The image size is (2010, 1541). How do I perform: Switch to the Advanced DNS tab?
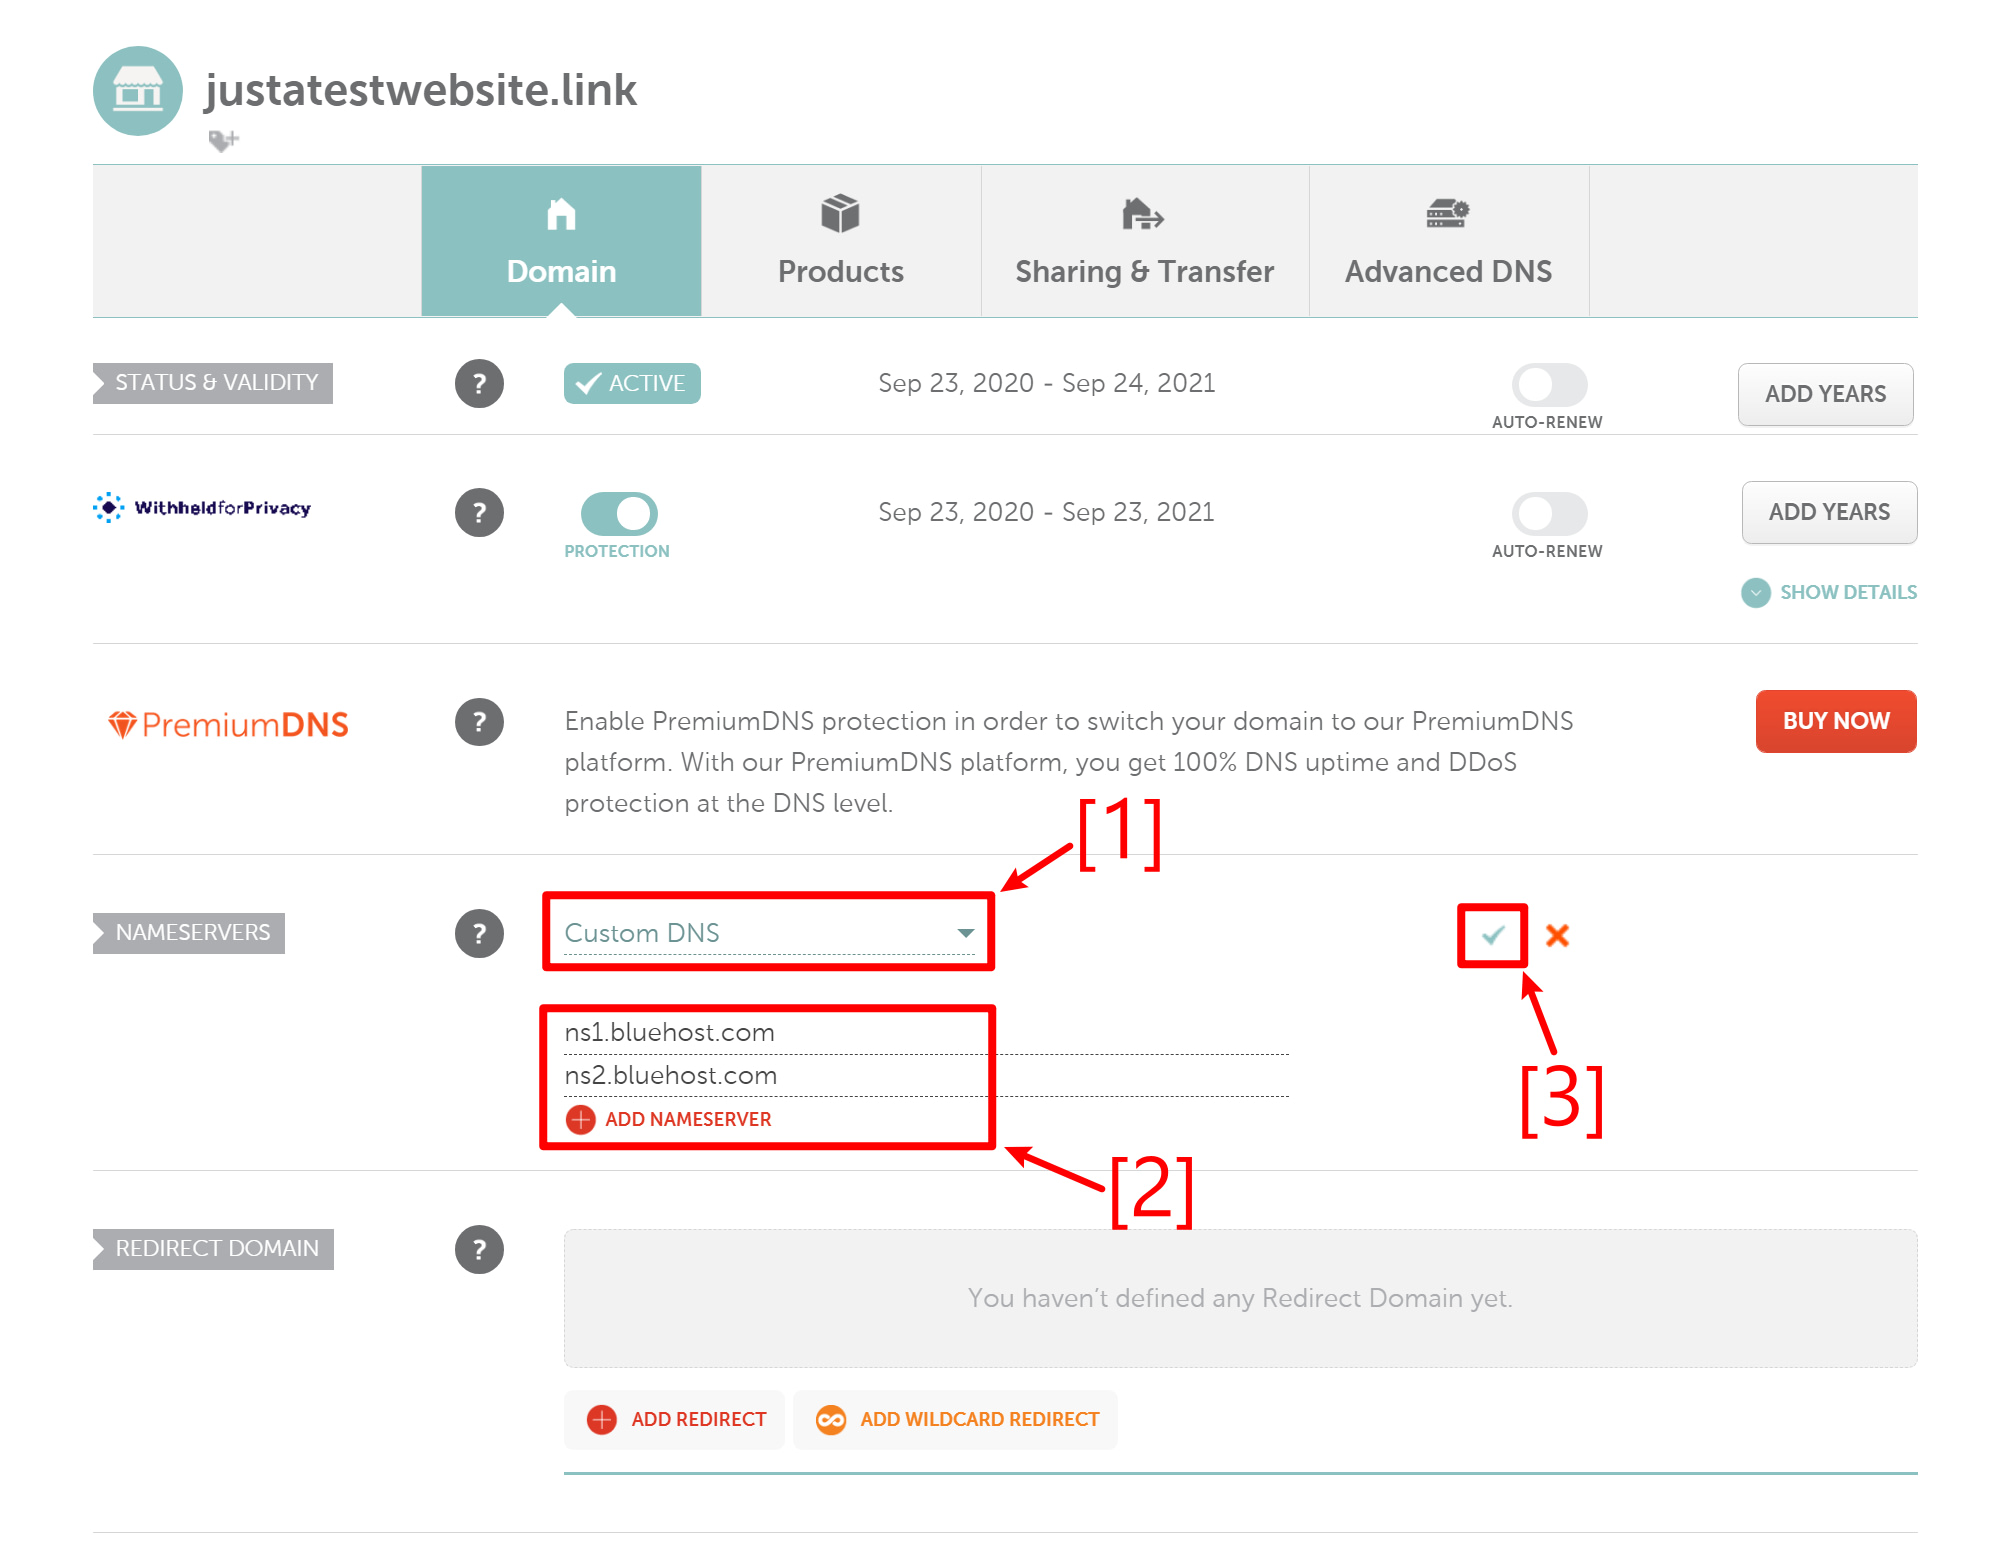coord(1449,240)
